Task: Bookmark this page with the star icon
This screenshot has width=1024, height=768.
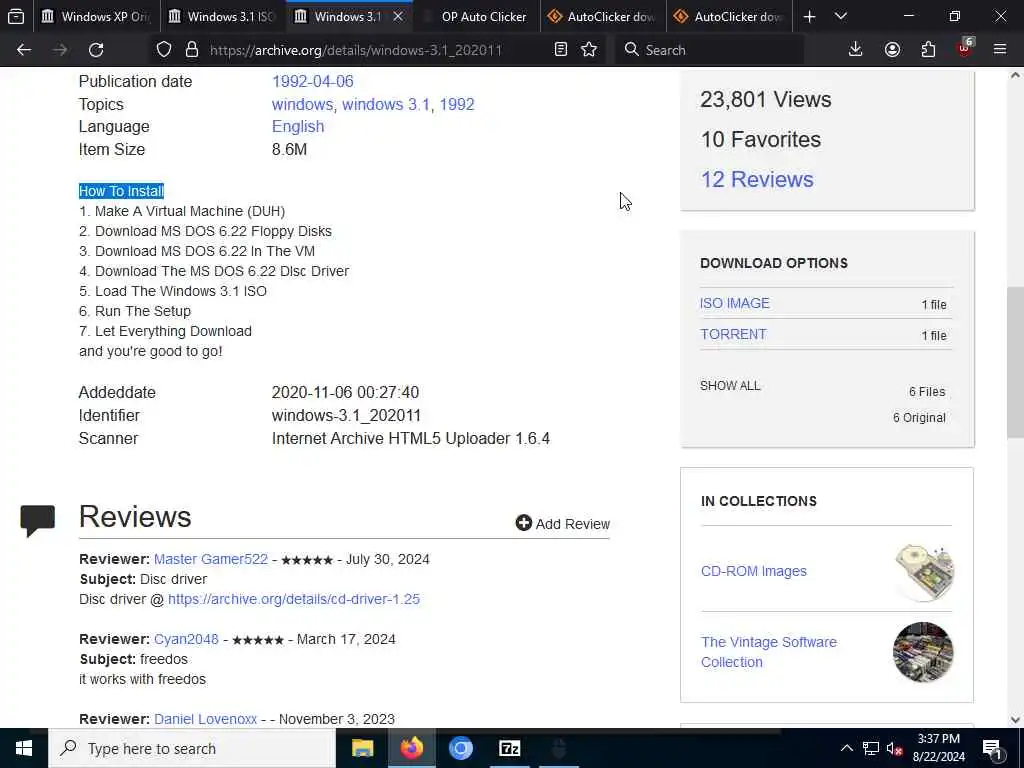Action: (x=589, y=50)
